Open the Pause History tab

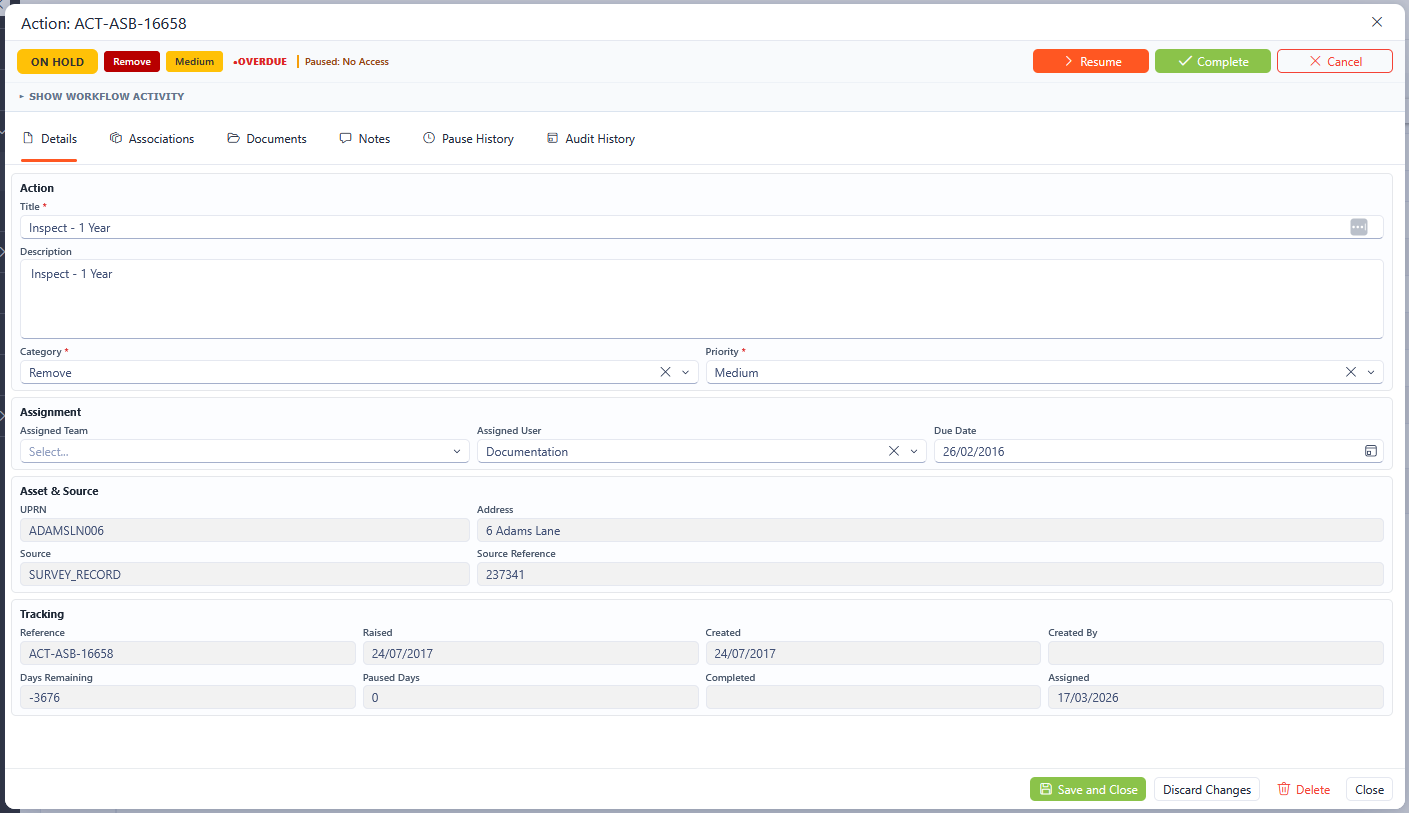[x=468, y=139]
